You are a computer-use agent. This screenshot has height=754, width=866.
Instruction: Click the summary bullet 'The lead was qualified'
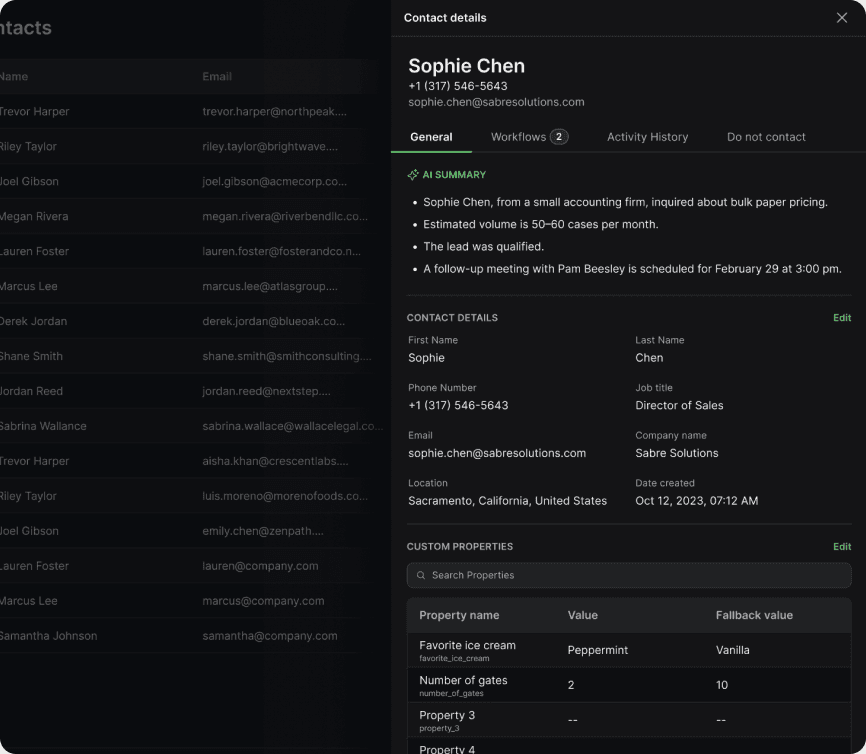click(483, 246)
